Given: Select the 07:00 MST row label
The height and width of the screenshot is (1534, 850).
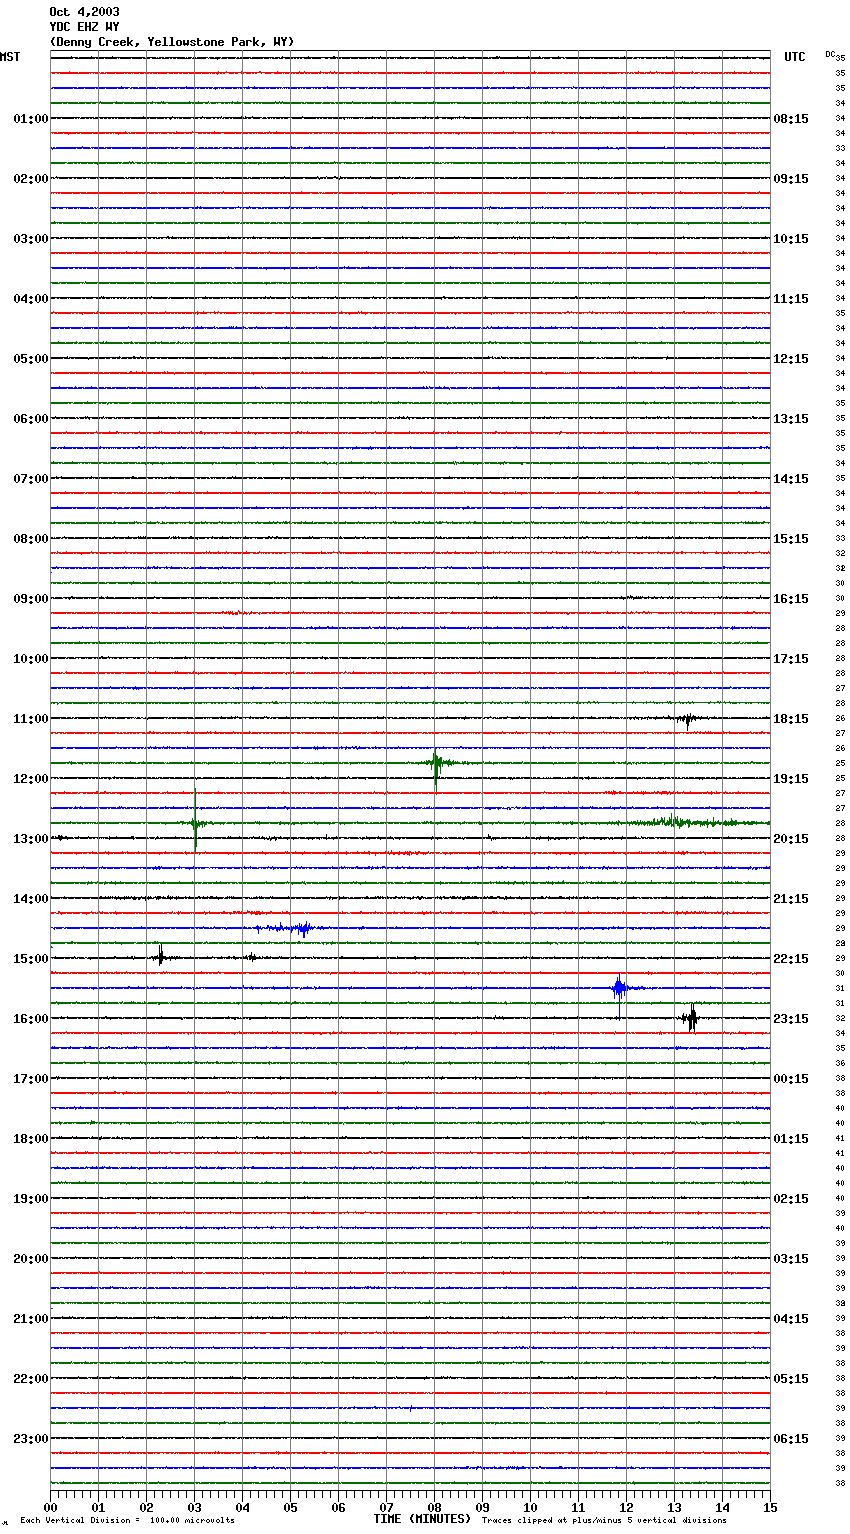Looking at the screenshot, I should click(31, 479).
